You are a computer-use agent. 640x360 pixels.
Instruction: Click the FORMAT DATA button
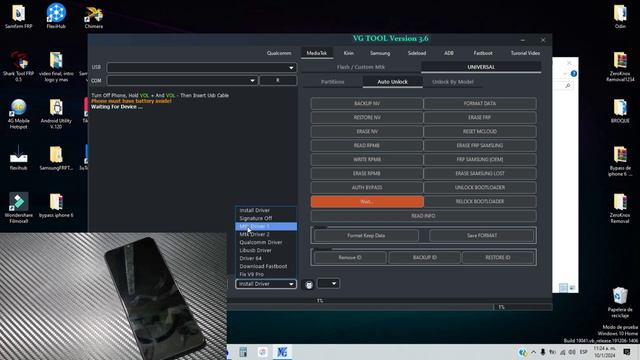pyautogui.click(x=480, y=104)
